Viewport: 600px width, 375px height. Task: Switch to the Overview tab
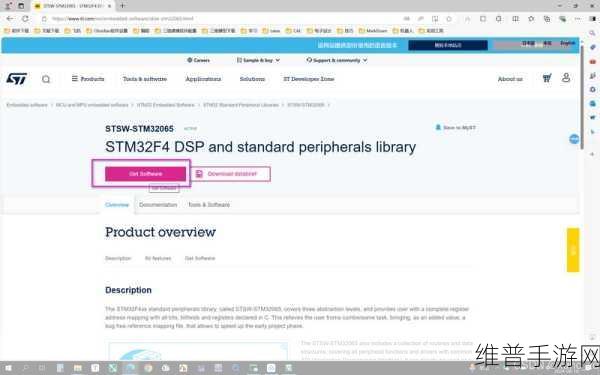(117, 205)
